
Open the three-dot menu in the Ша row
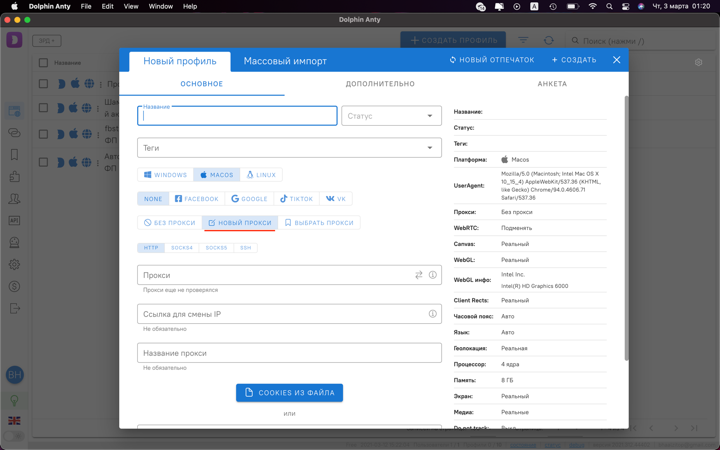pyautogui.click(x=98, y=108)
